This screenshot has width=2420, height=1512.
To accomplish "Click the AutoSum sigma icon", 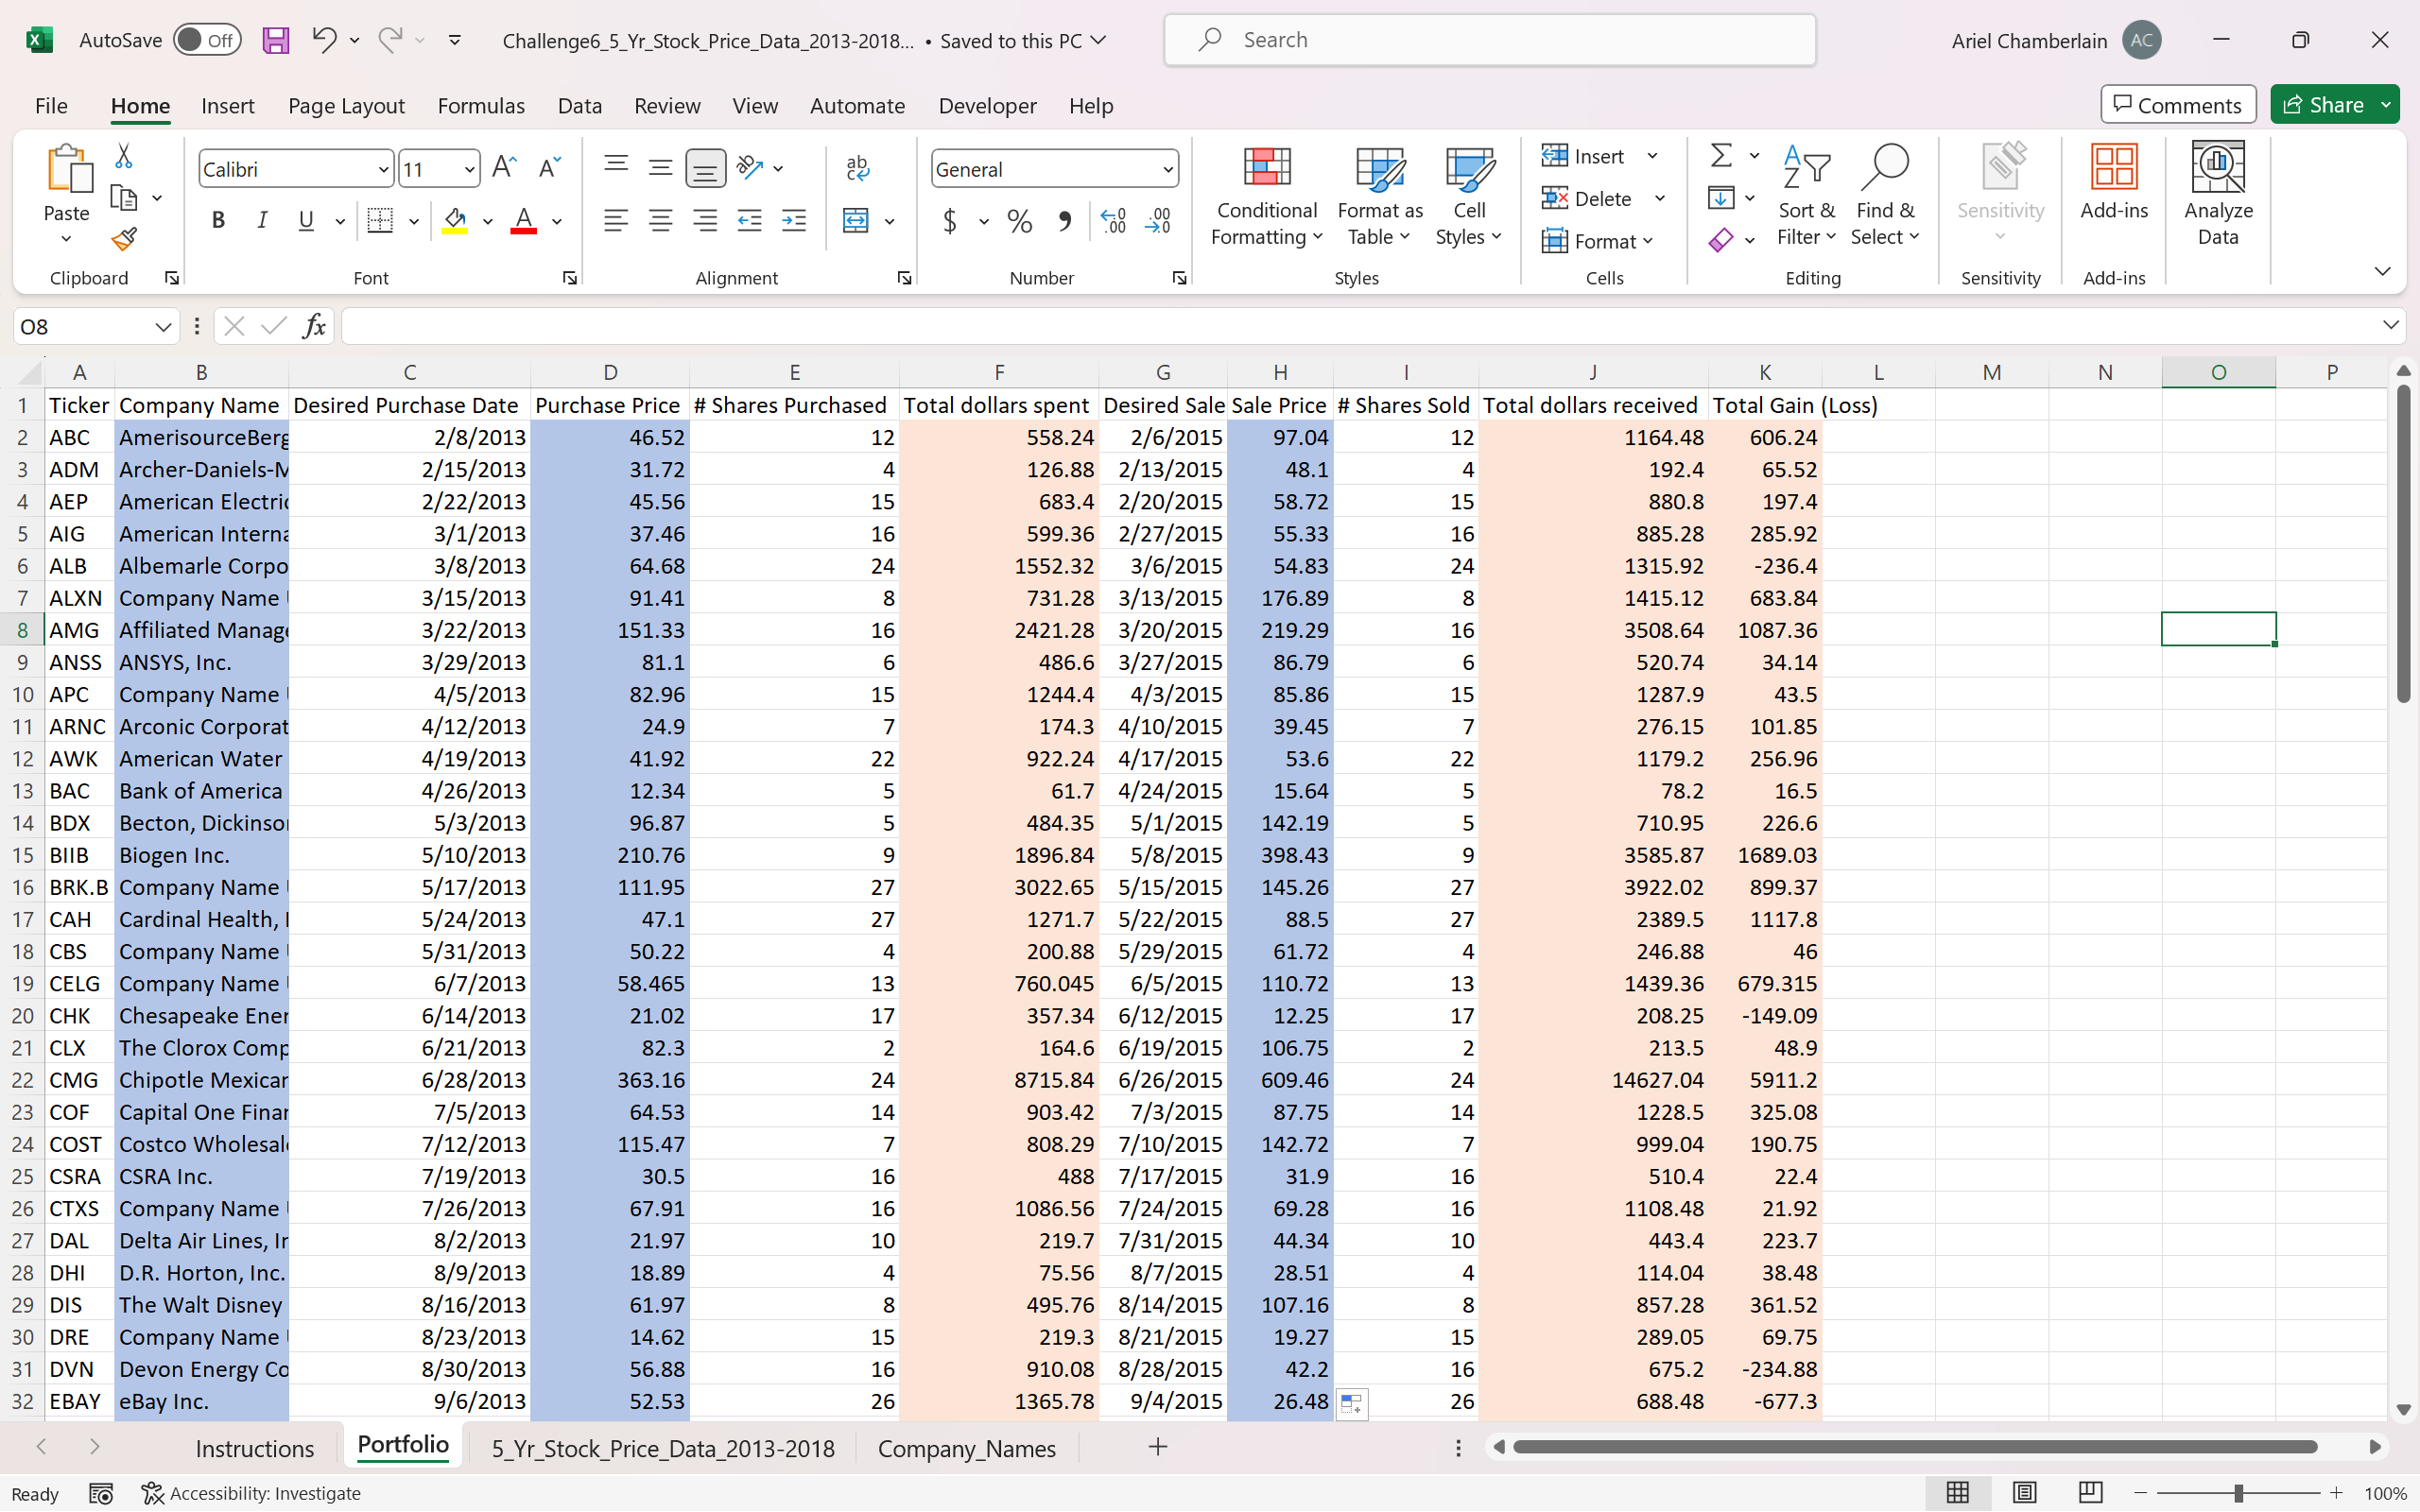I will click(x=1721, y=156).
